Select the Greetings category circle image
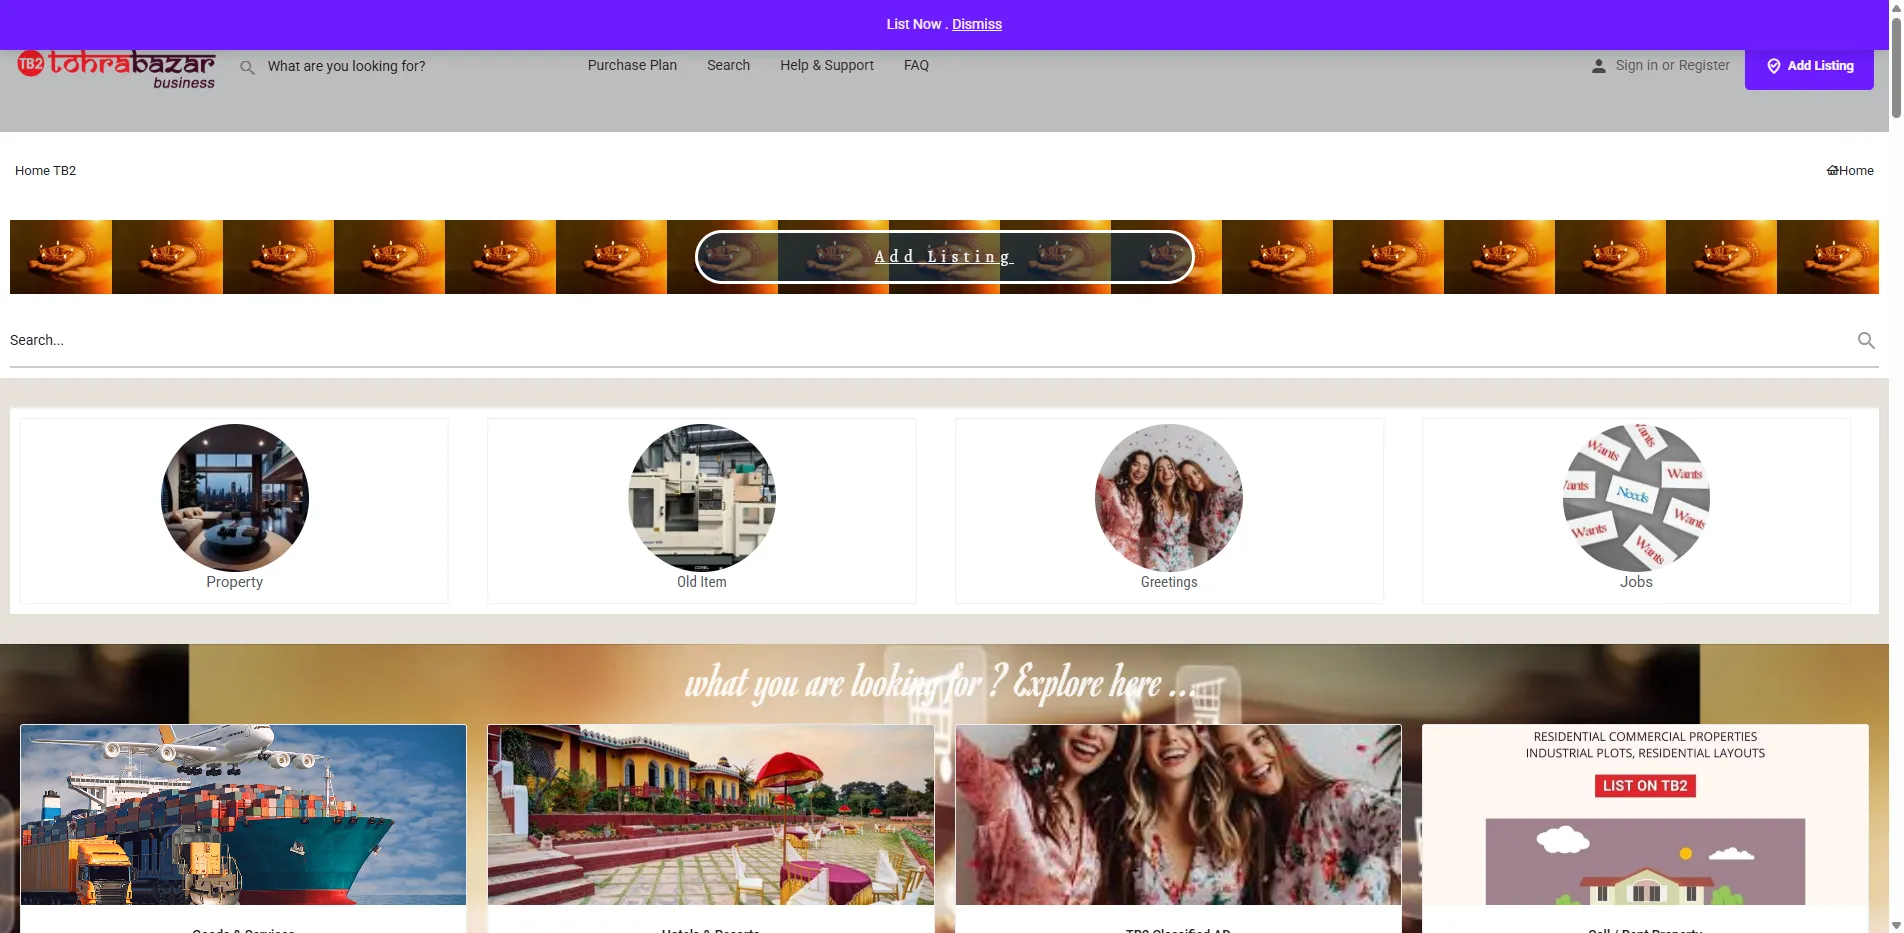 pyautogui.click(x=1169, y=497)
